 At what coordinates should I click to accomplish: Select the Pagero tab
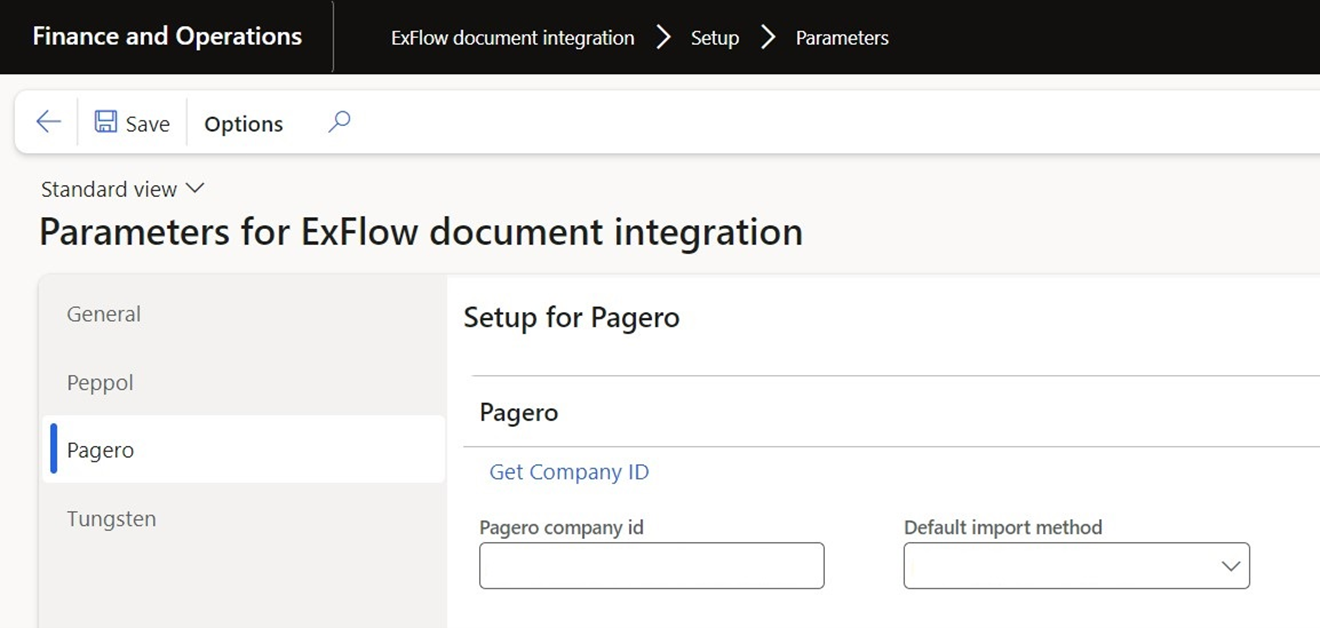pos(244,450)
